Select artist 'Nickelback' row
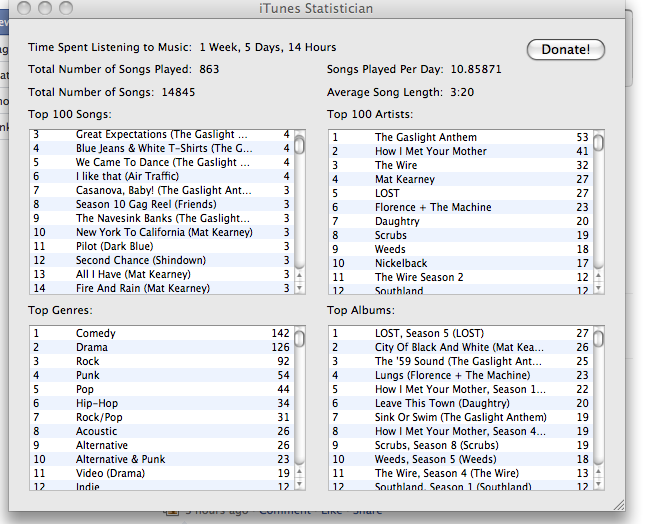This screenshot has width=648, height=524. 461,263
